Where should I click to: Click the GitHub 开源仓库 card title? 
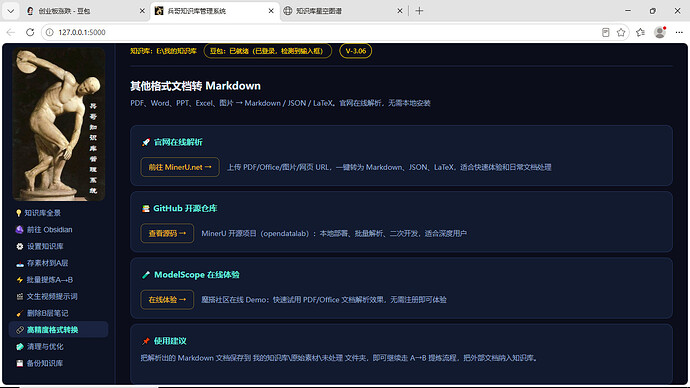click(x=185, y=209)
